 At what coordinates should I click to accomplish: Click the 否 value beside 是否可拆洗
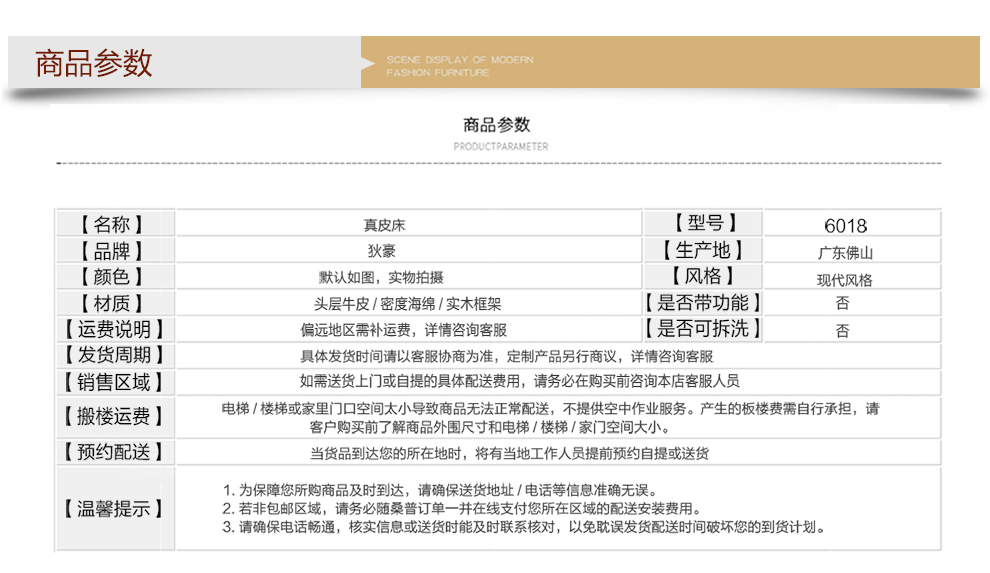click(842, 331)
